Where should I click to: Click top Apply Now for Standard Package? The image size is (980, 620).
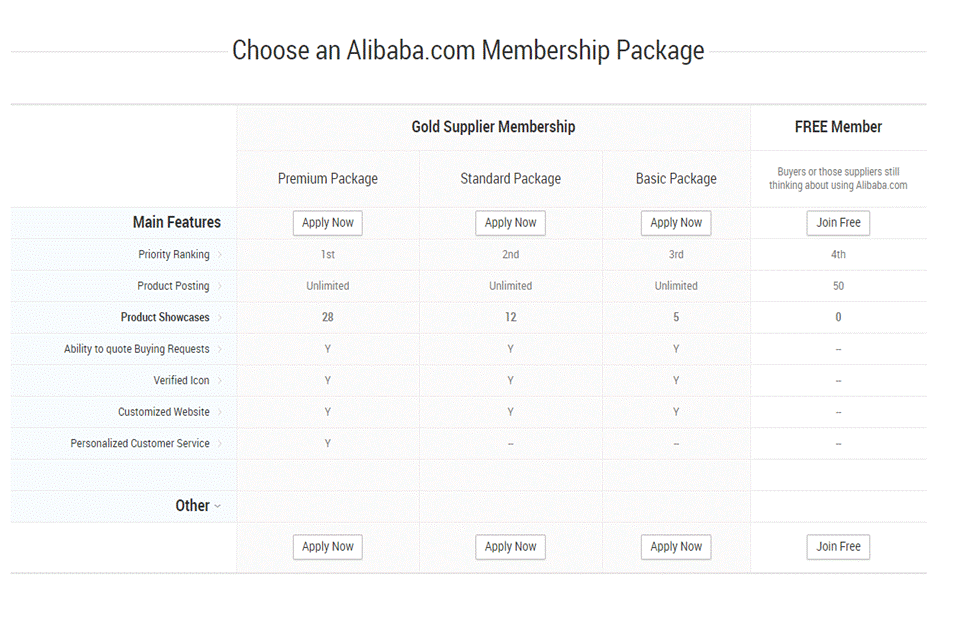(510, 223)
